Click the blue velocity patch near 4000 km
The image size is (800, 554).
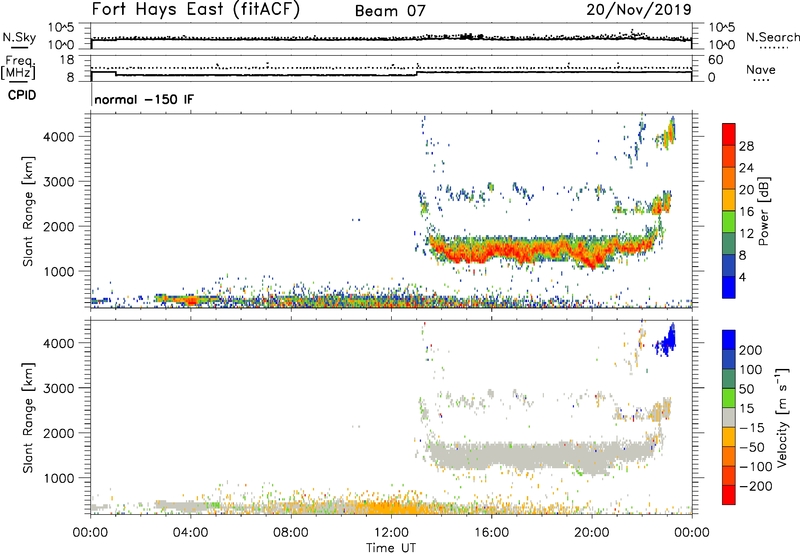pos(667,341)
